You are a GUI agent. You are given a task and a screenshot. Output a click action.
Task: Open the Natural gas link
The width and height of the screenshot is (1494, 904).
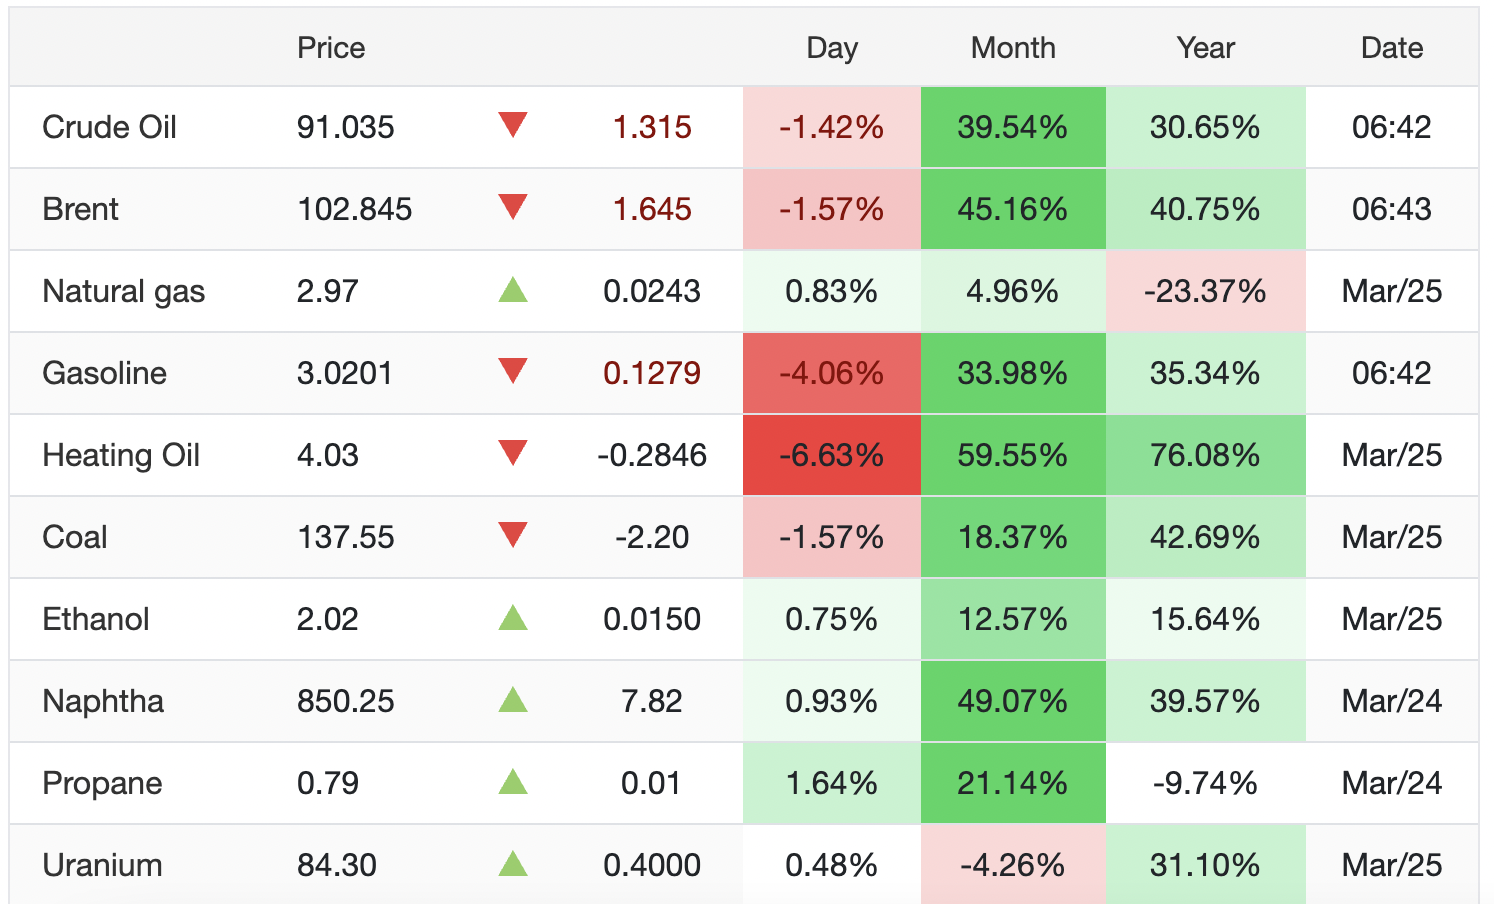[123, 291]
